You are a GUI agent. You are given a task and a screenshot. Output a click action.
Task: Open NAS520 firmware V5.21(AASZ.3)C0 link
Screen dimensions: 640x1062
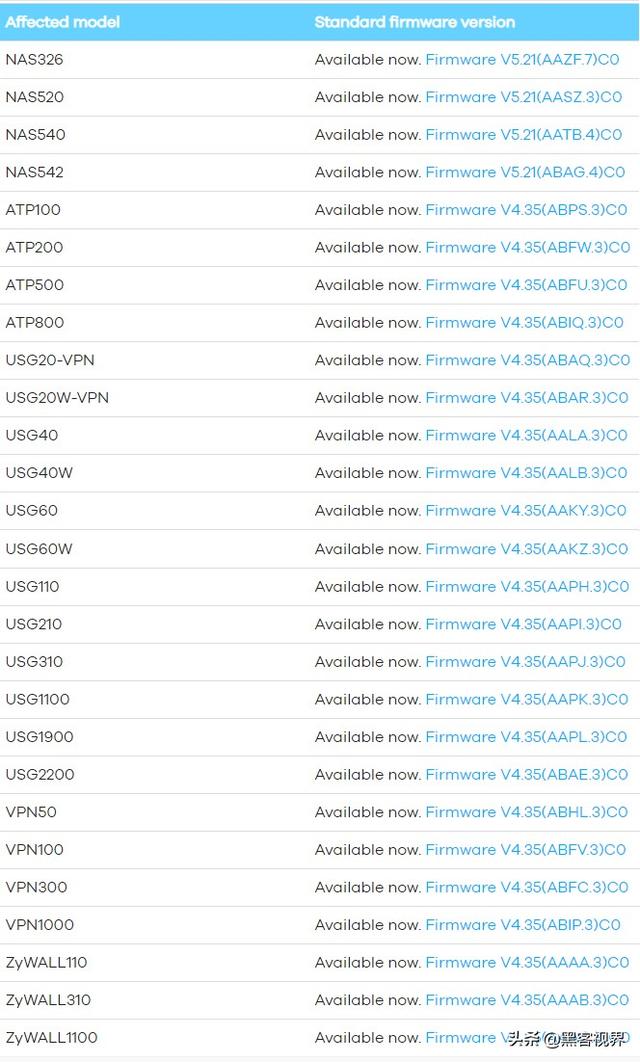click(523, 97)
